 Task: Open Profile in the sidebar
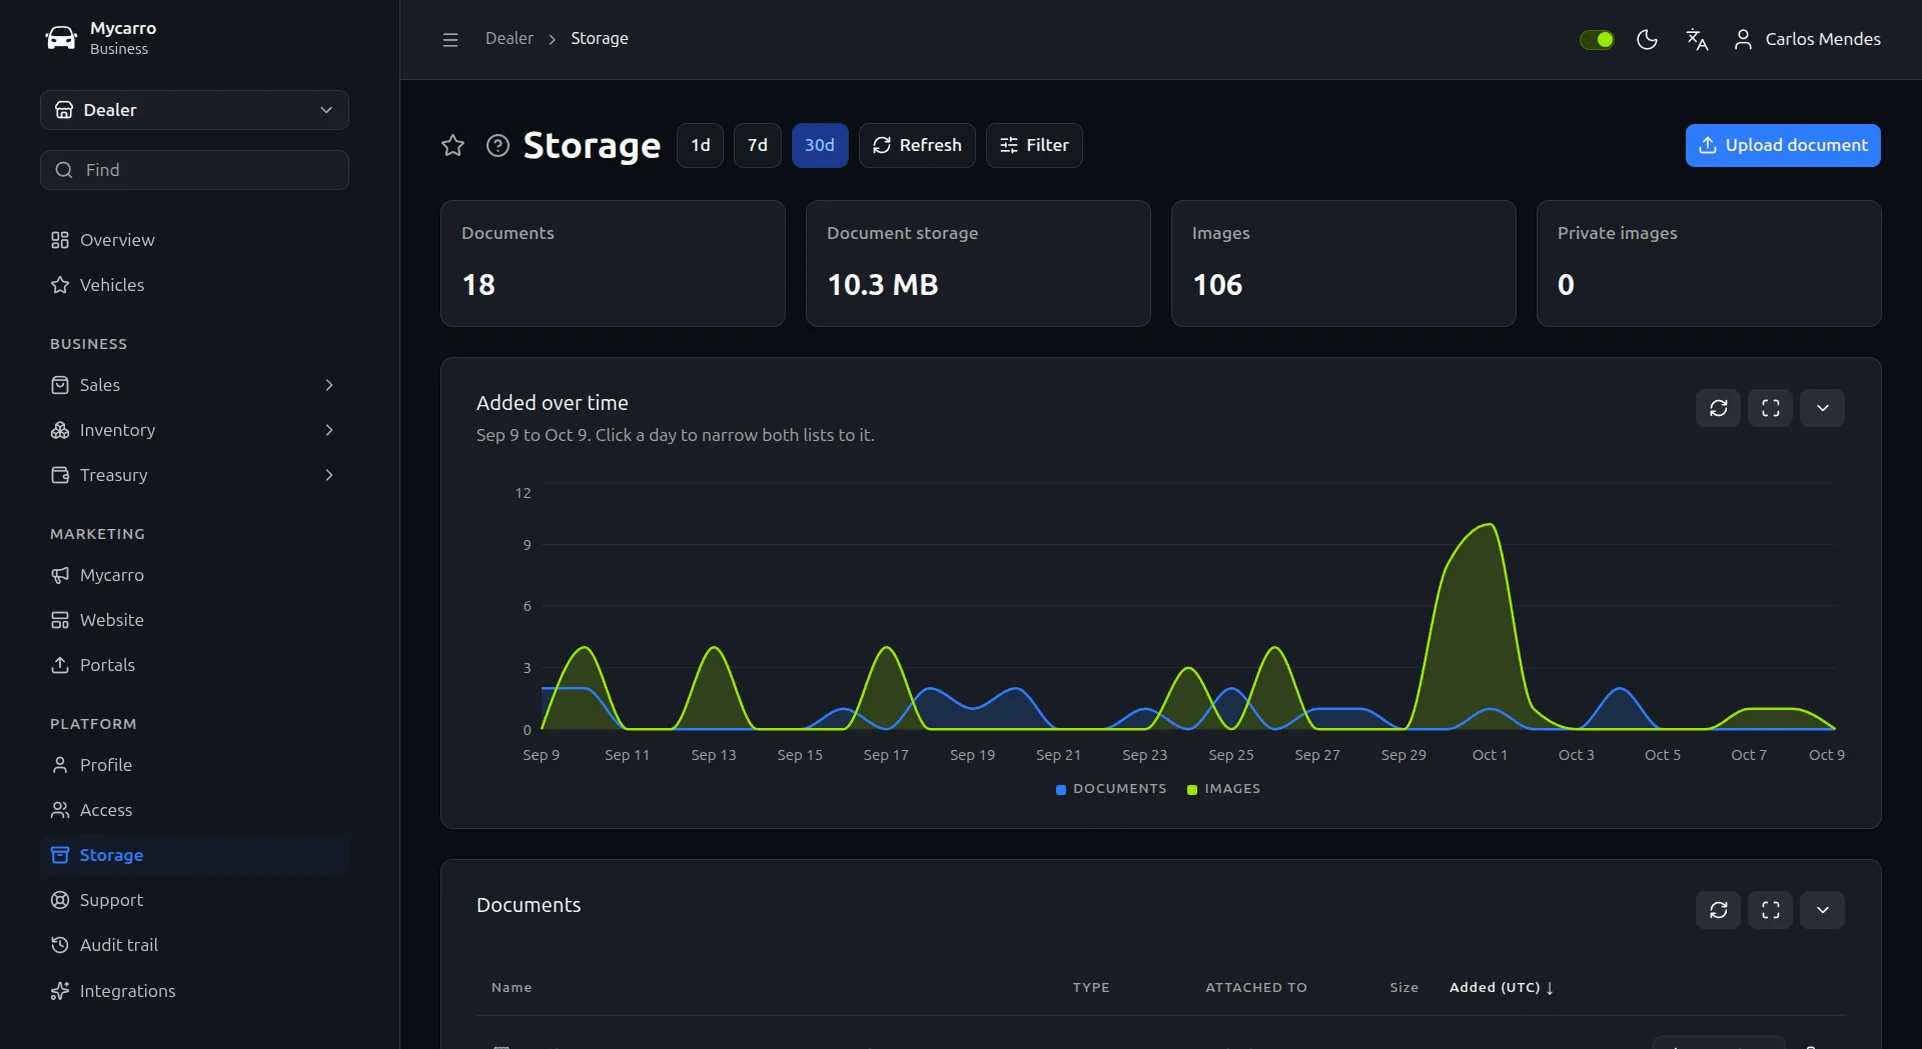point(194,765)
